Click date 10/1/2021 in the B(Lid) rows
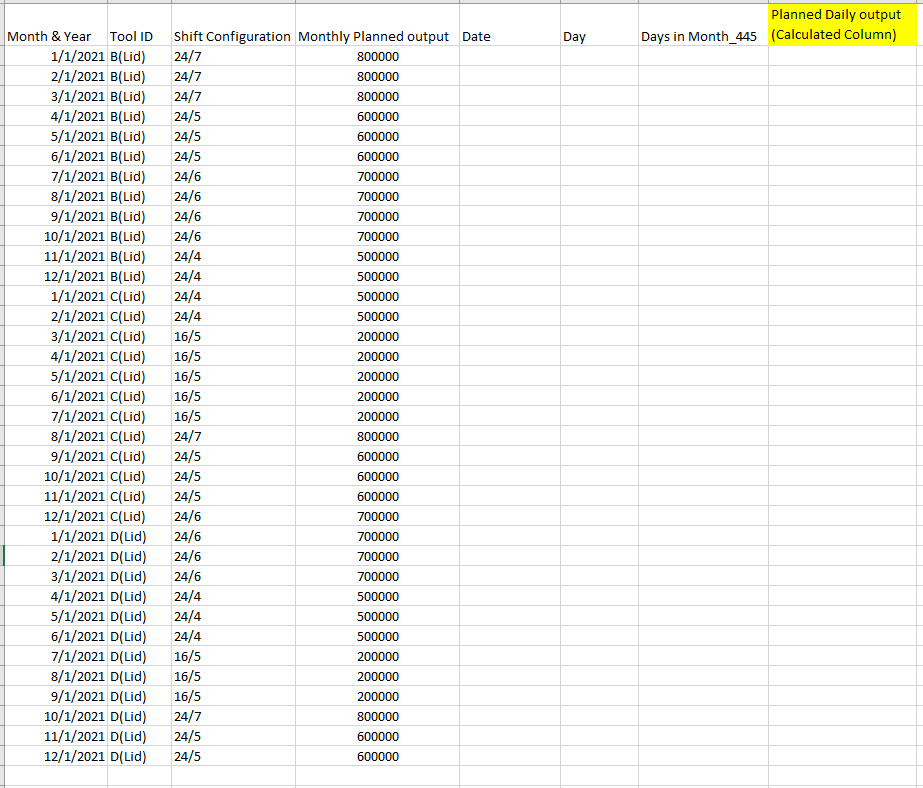The width and height of the screenshot is (923, 788). 56,237
